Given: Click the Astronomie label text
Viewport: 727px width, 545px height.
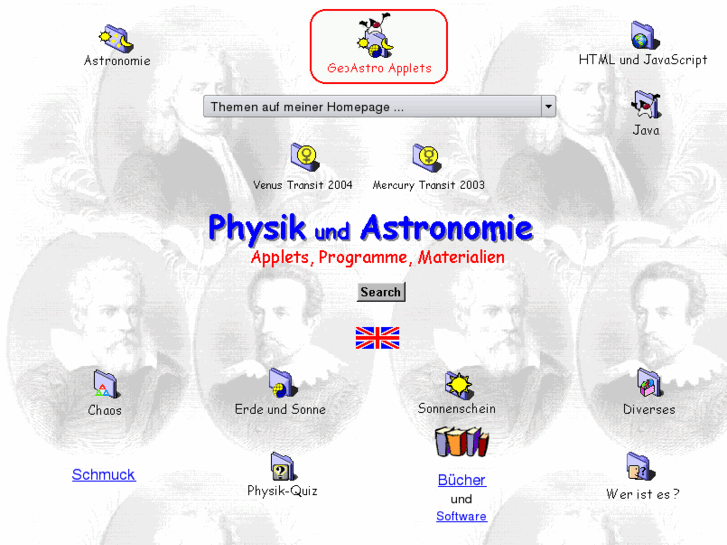Looking at the screenshot, I should click(x=117, y=61).
